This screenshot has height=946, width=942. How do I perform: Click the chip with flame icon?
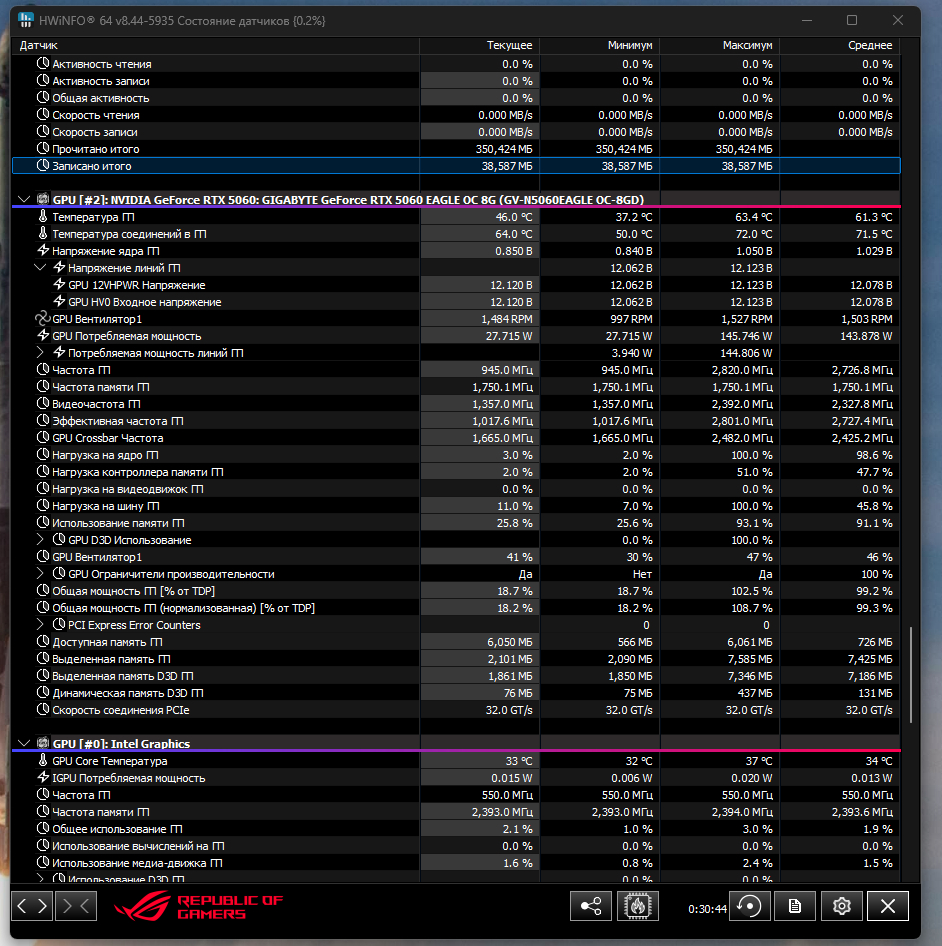pyautogui.click(x=638, y=906)
